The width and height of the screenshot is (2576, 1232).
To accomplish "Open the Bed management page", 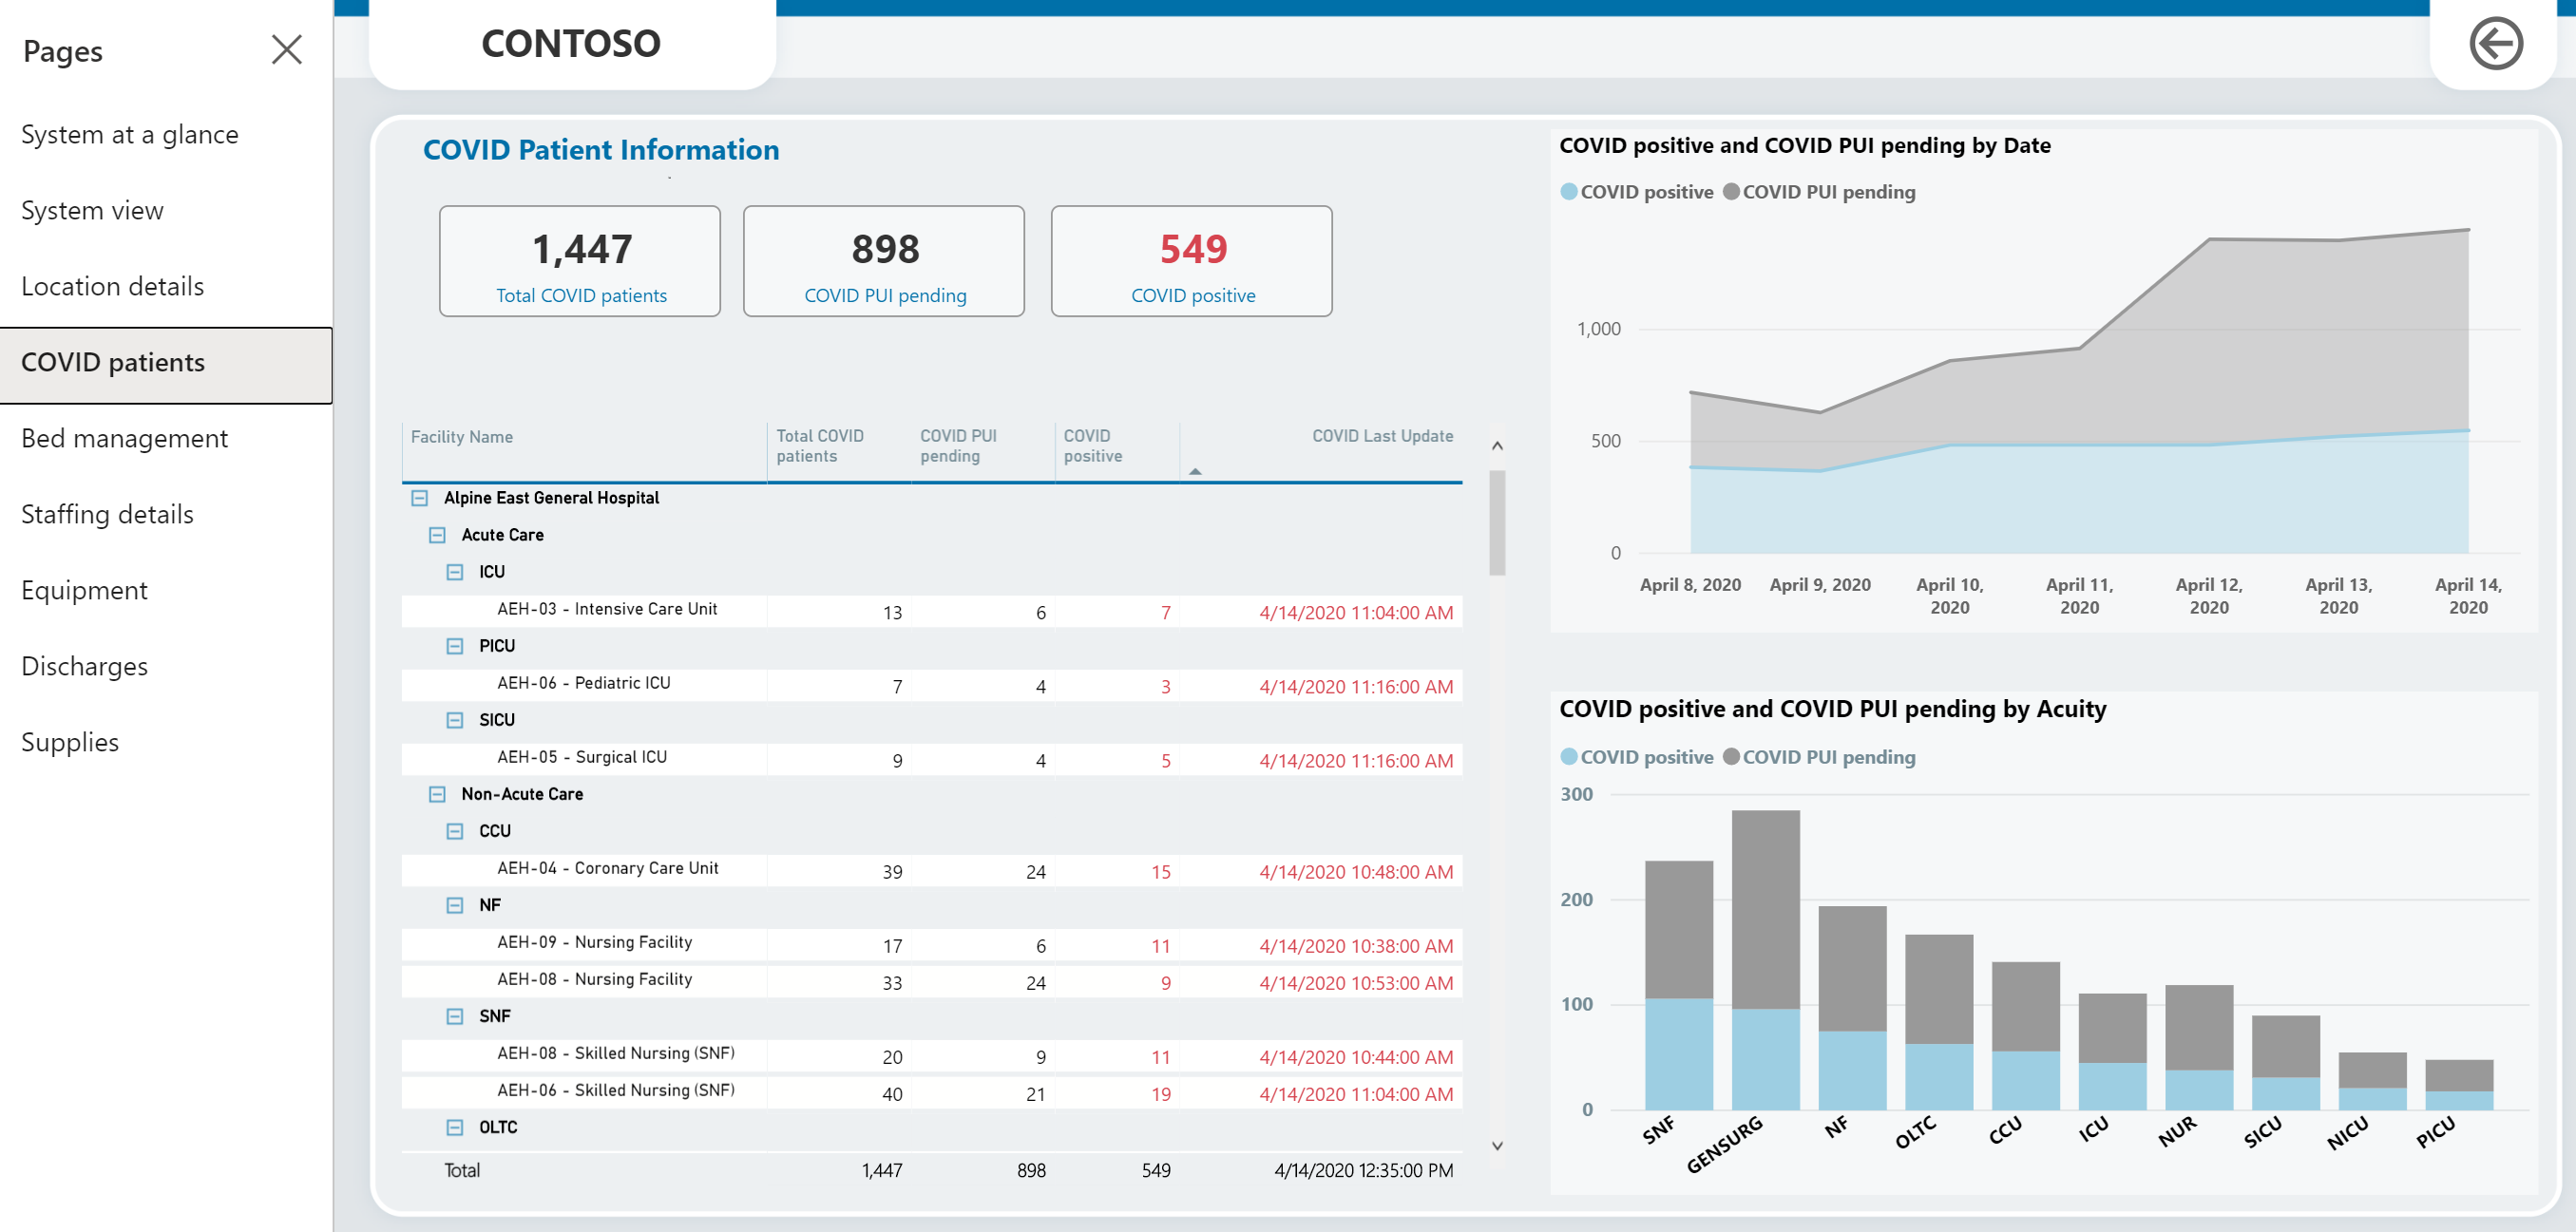I will pyautogui.click(x=124, y=437).
